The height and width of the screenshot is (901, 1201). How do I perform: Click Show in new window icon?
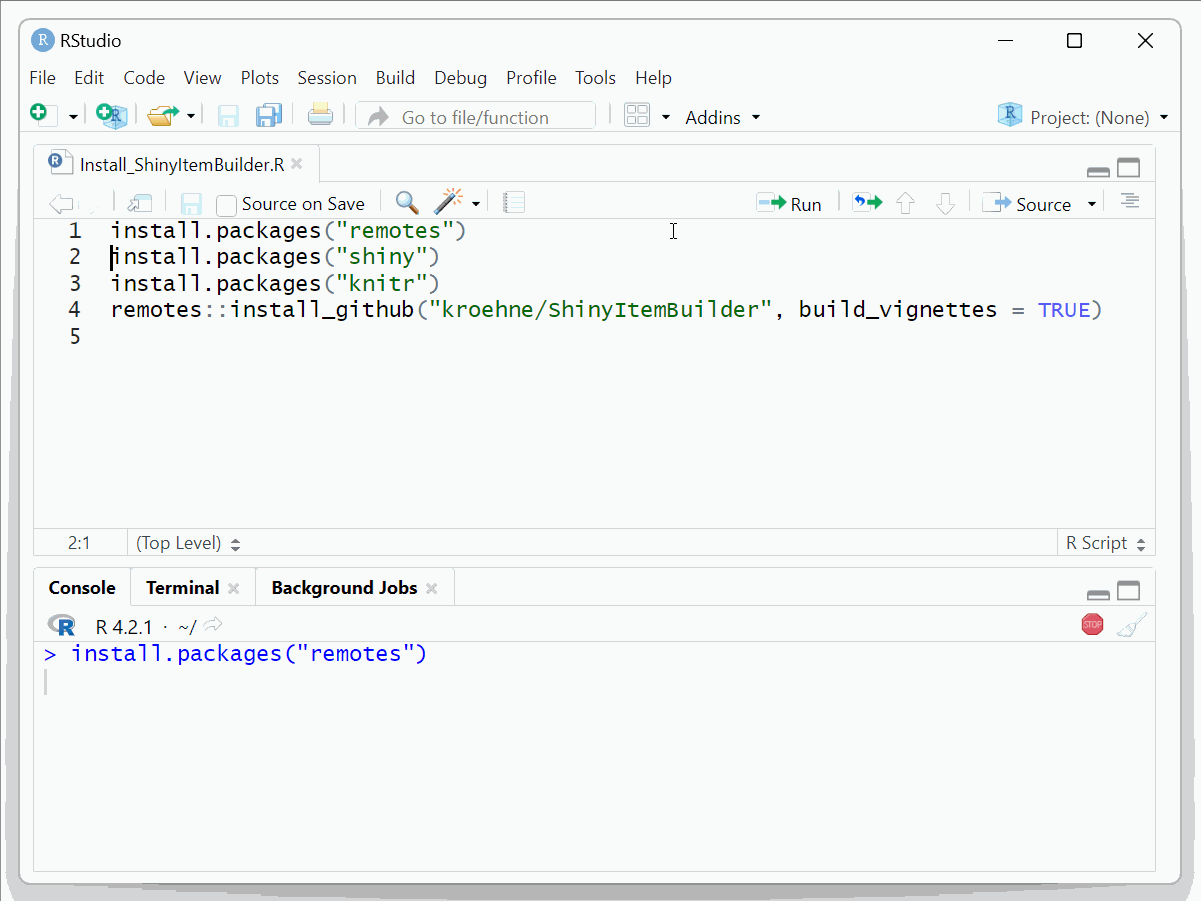[x=139, y=204]
